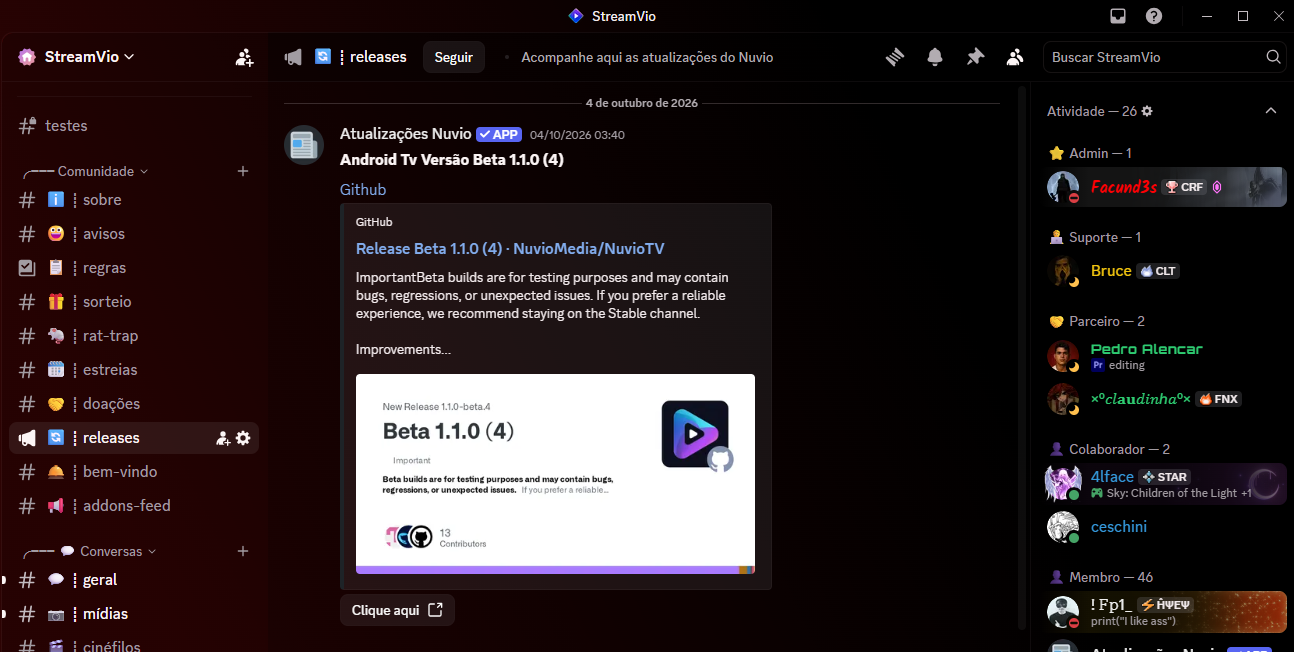Select member ceschini in the list
This screenshot has width=1294, height=652.
1166,527
